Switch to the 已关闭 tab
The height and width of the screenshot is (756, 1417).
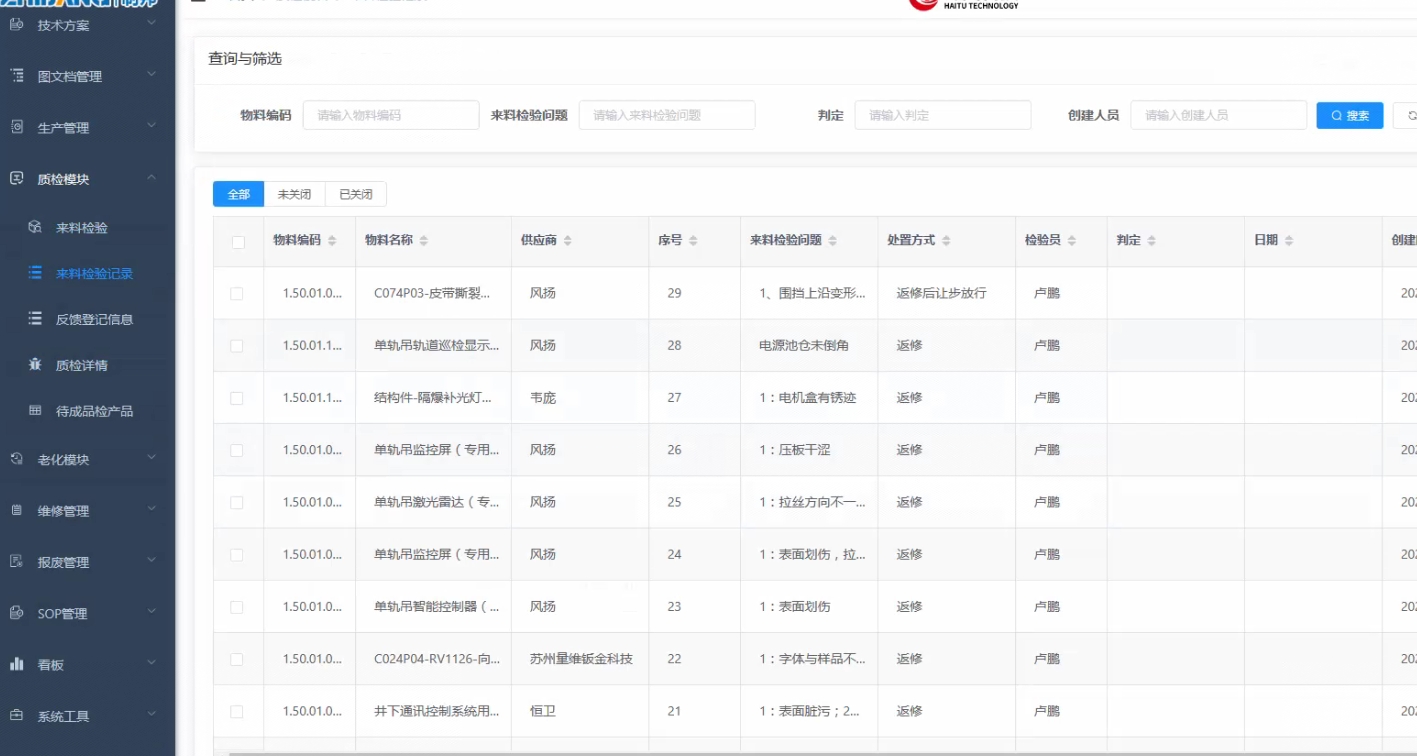click(x=356, y=194)
